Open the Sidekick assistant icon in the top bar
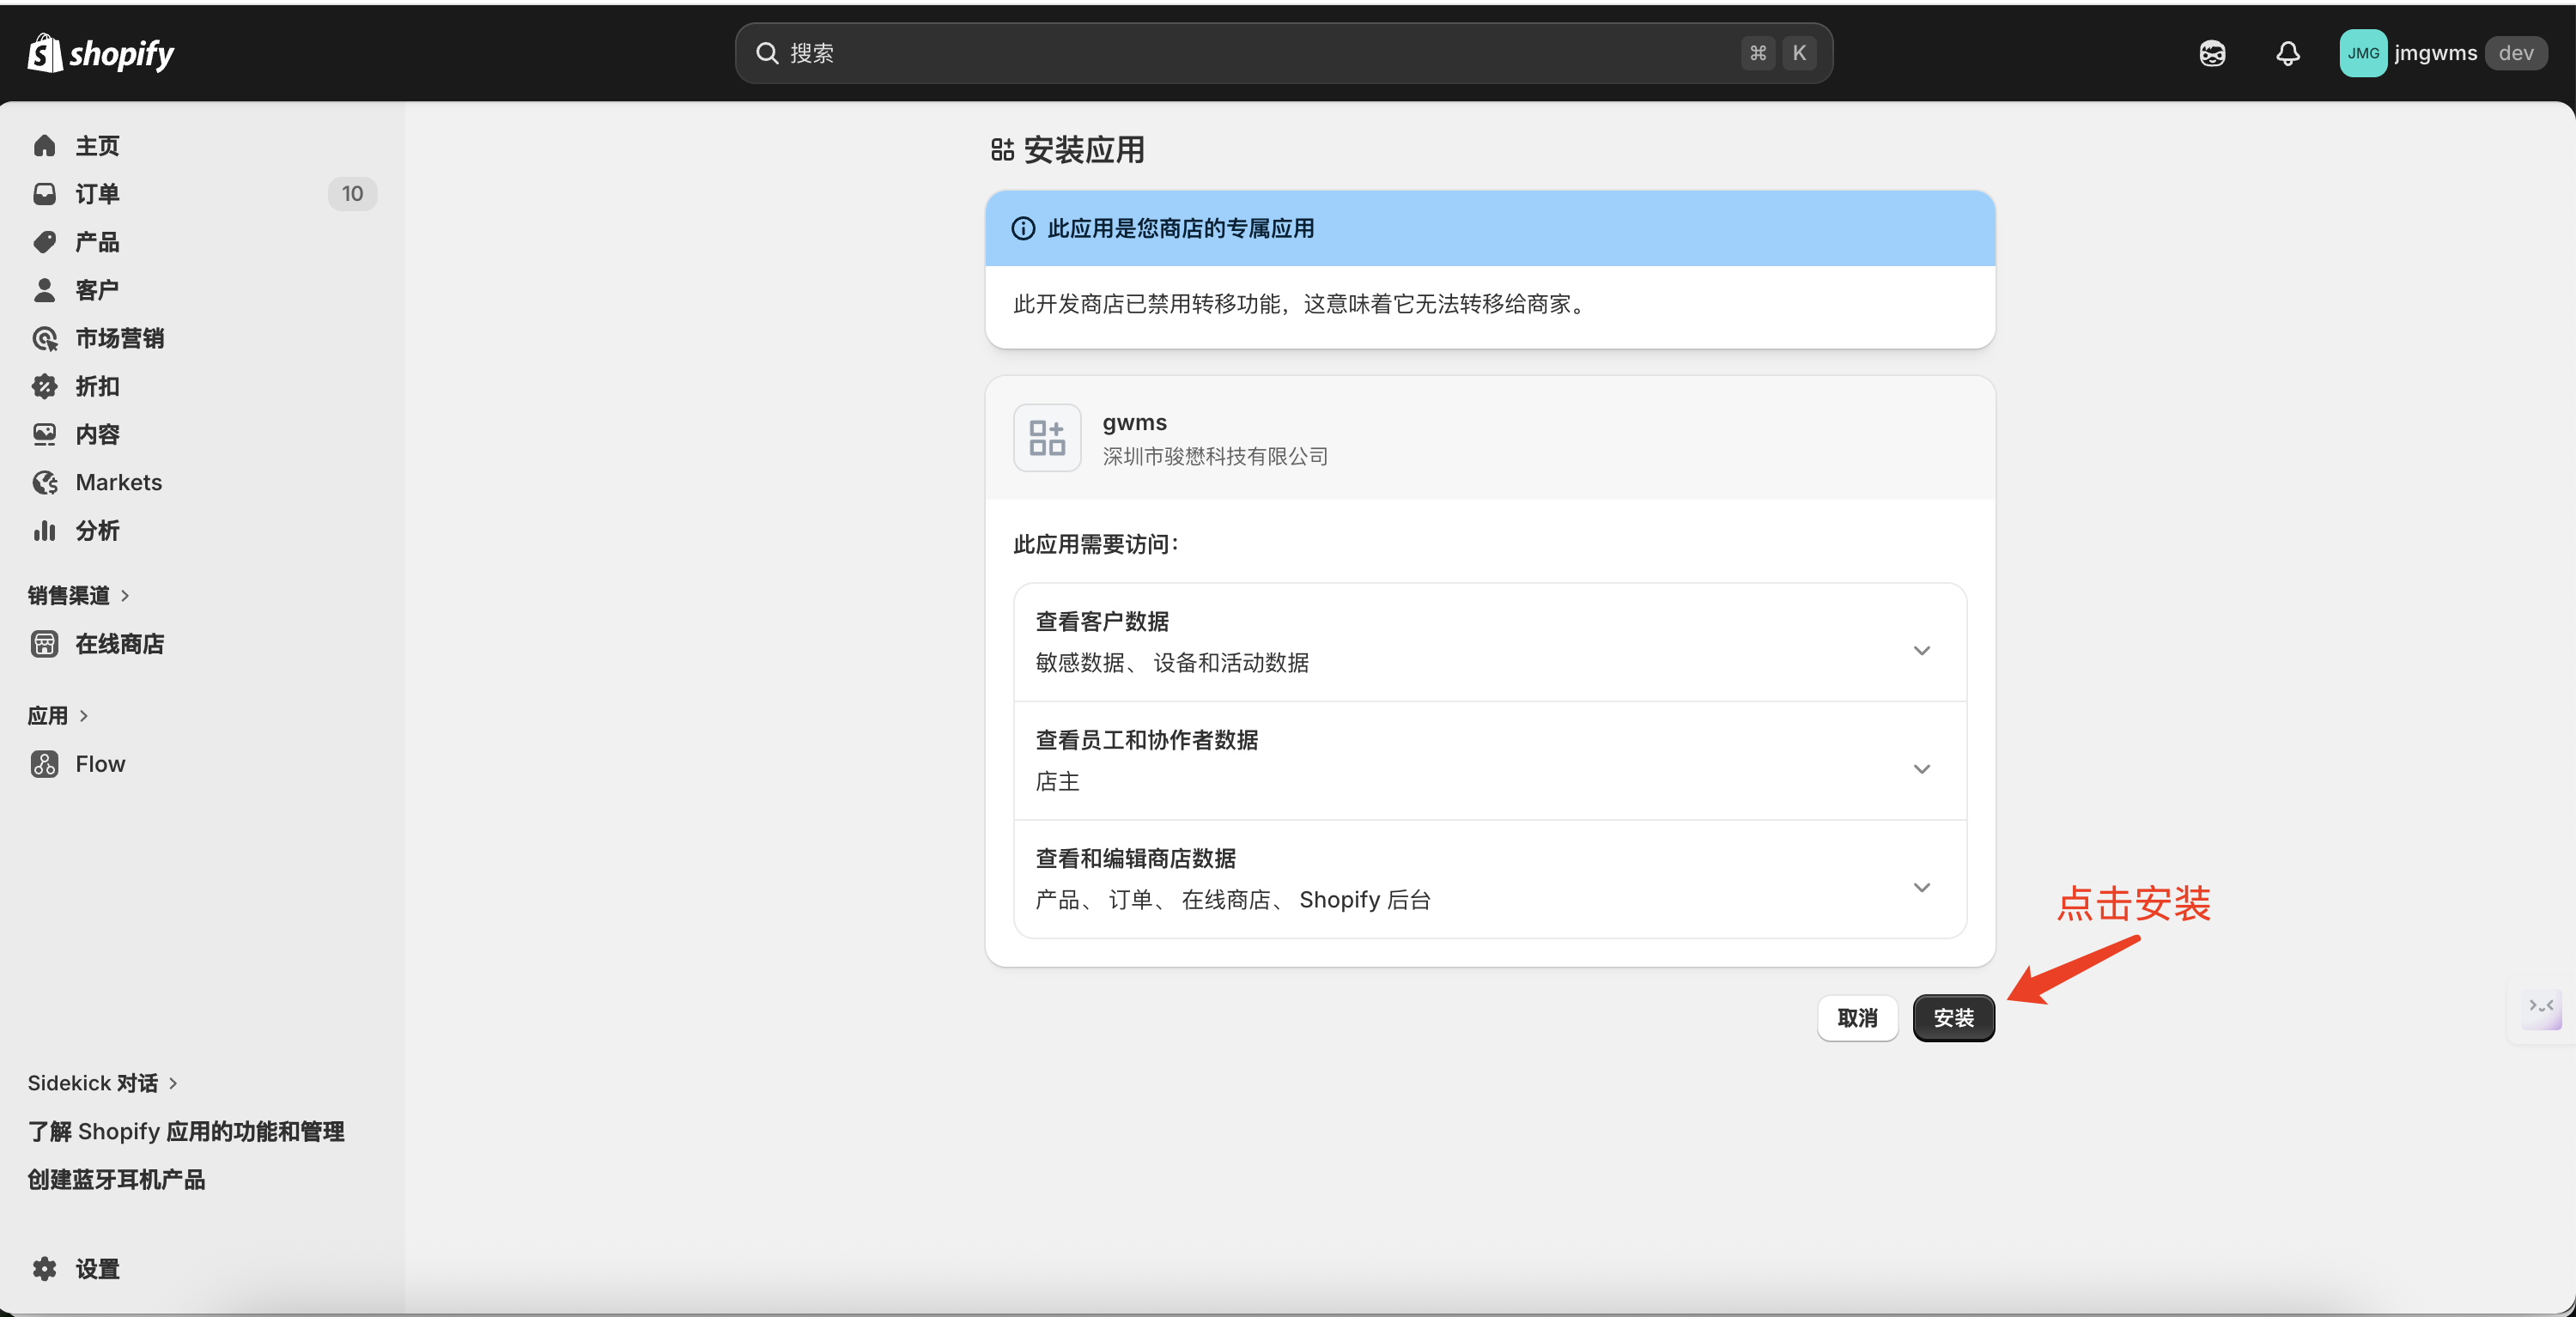2576x1317 pixels. click(2212, 53)
